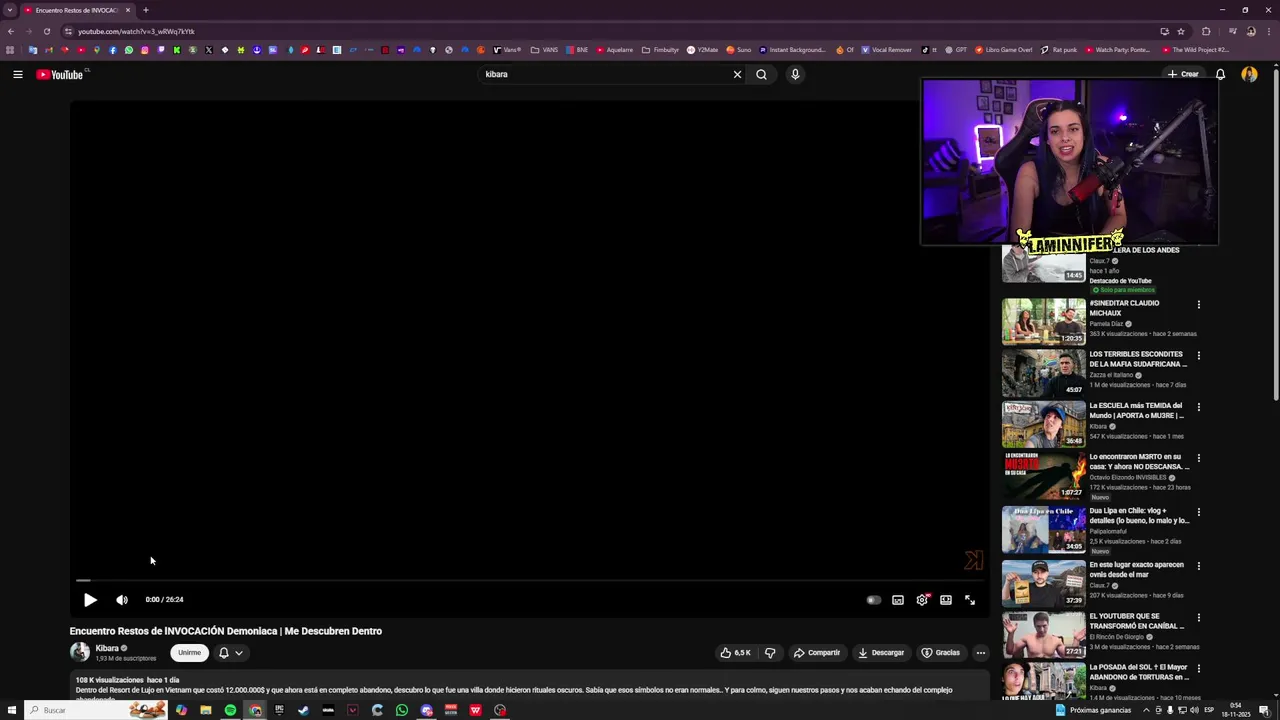This screenshot has height=720, width=1280.
Task: Switch to theater mode view
Action: pyautogui.click(x=946, y=600)
